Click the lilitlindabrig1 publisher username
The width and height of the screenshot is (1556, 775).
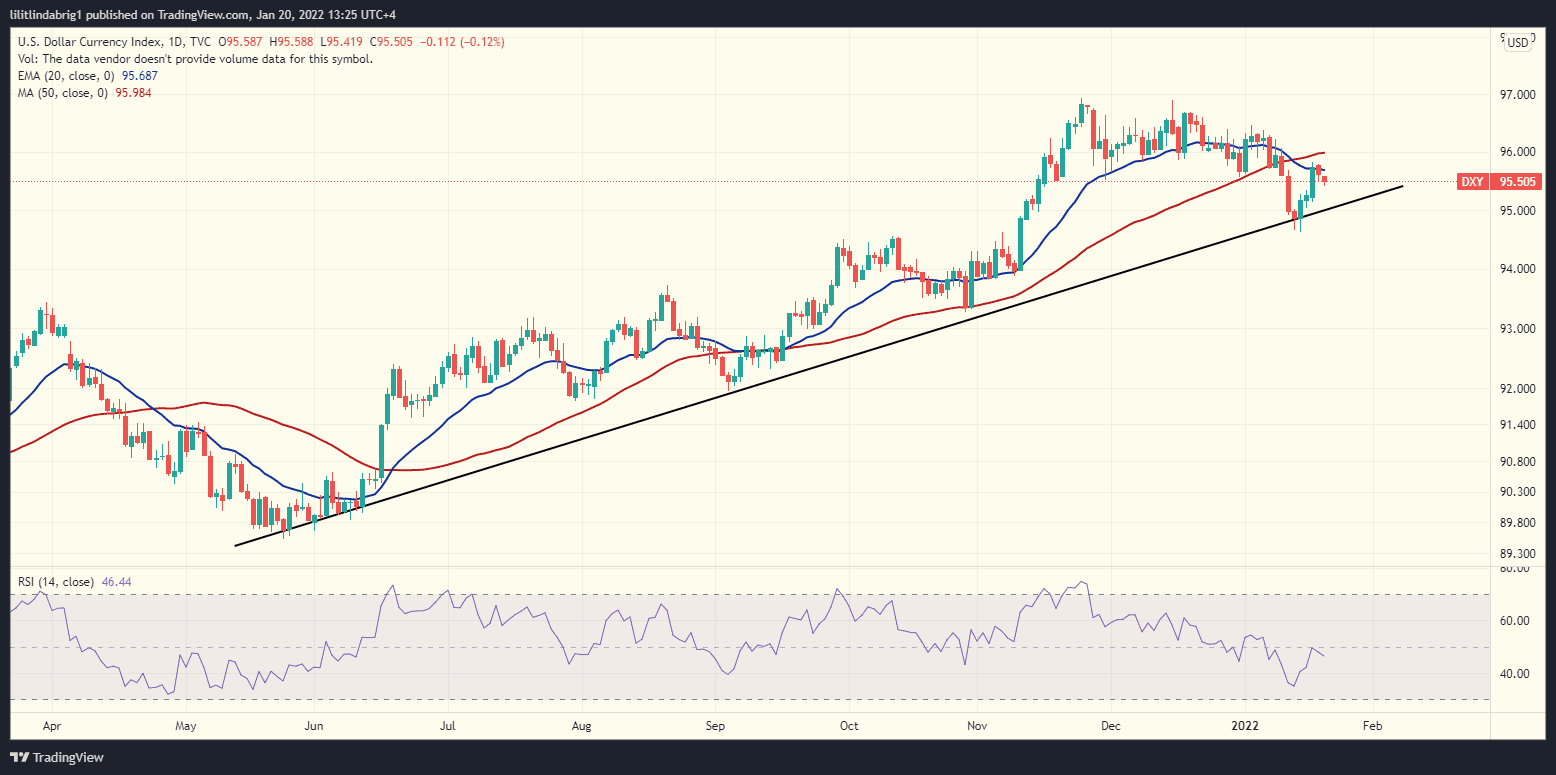(48, 14)
